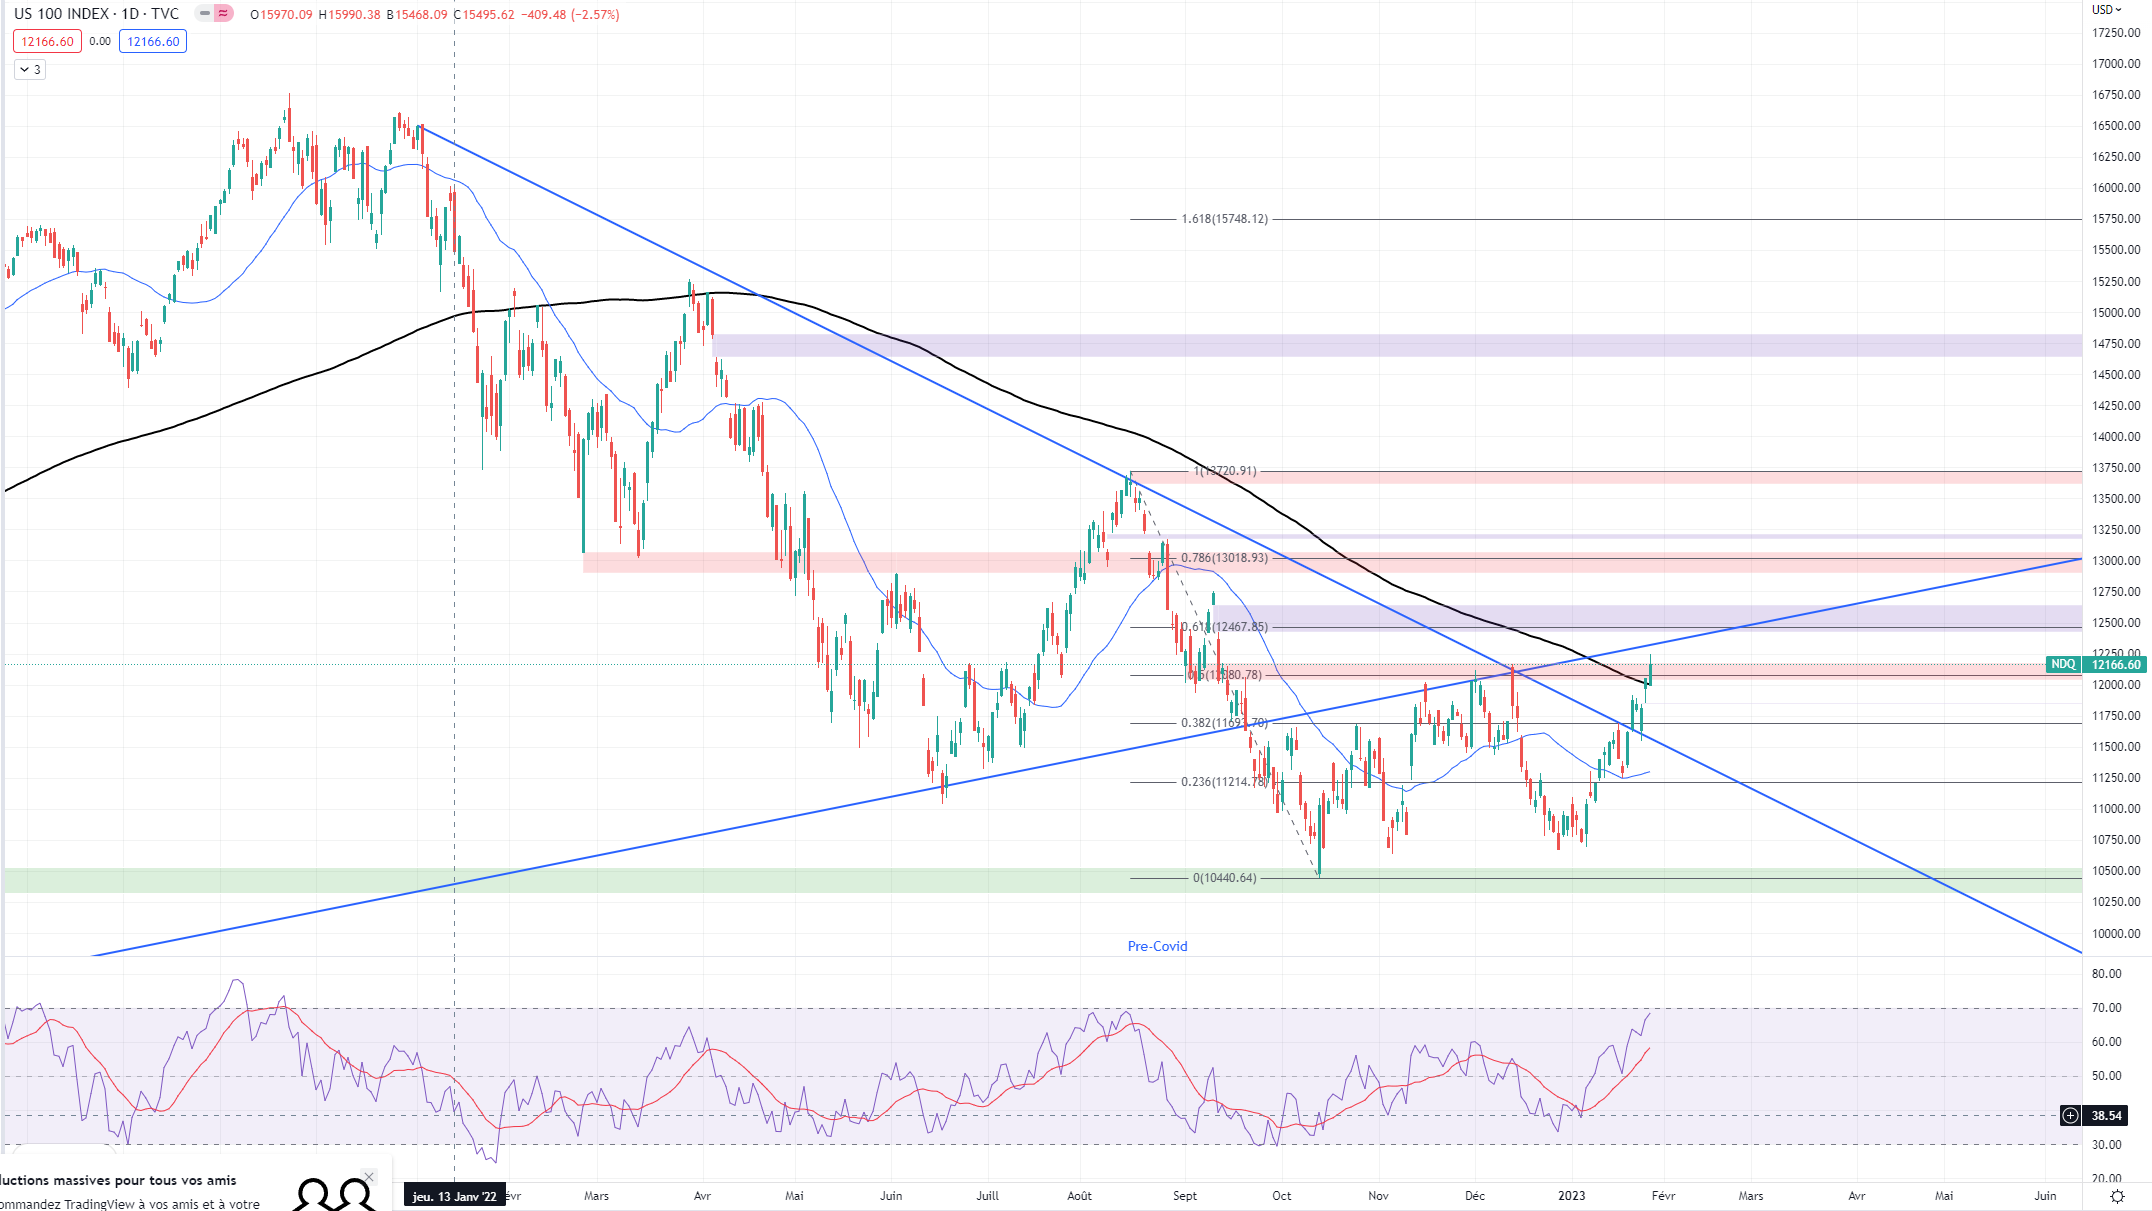This screenshot has width=2152, height=1211.
Task: Click the red 12166.60 sell price button
Action: click(x=47, y=42)
